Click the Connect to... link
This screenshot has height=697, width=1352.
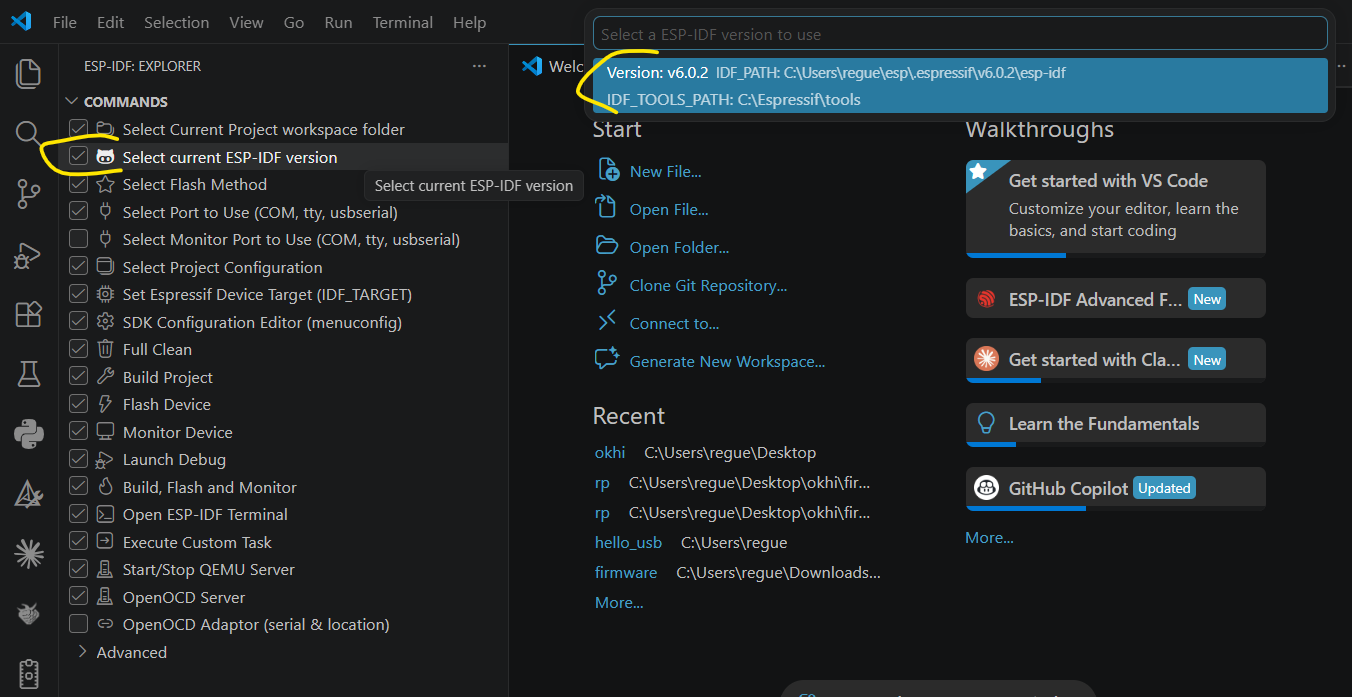(x=674, y=323)
